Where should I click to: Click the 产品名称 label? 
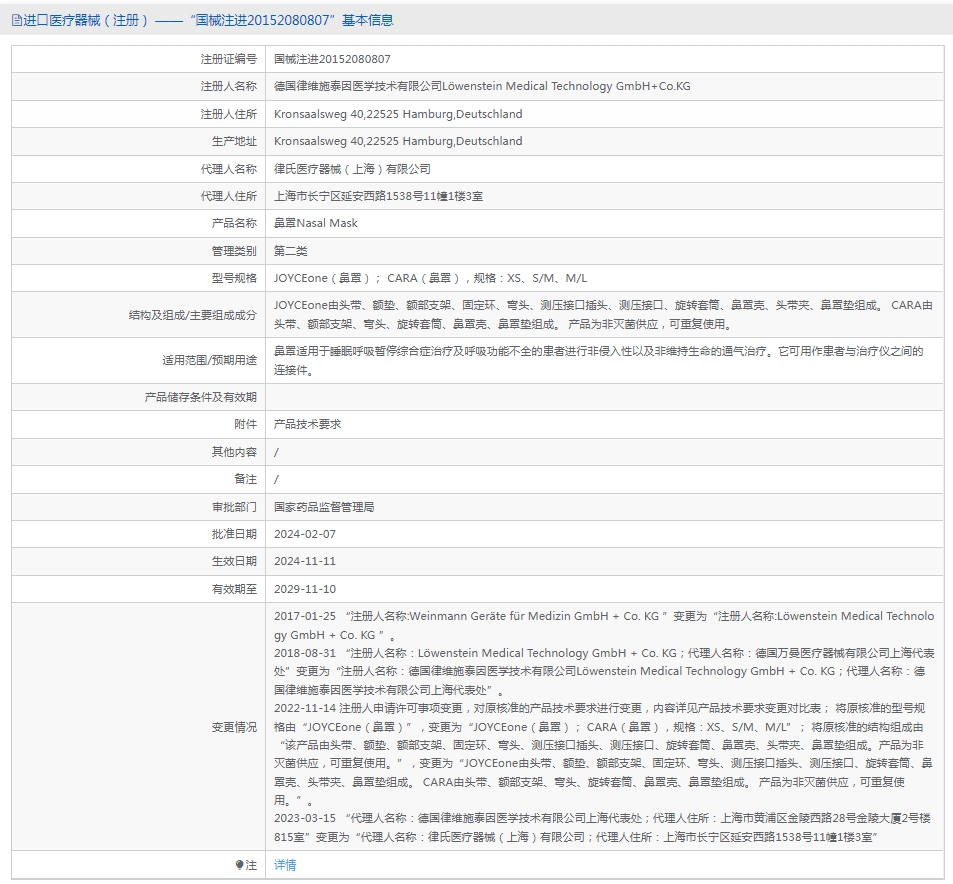234,223
